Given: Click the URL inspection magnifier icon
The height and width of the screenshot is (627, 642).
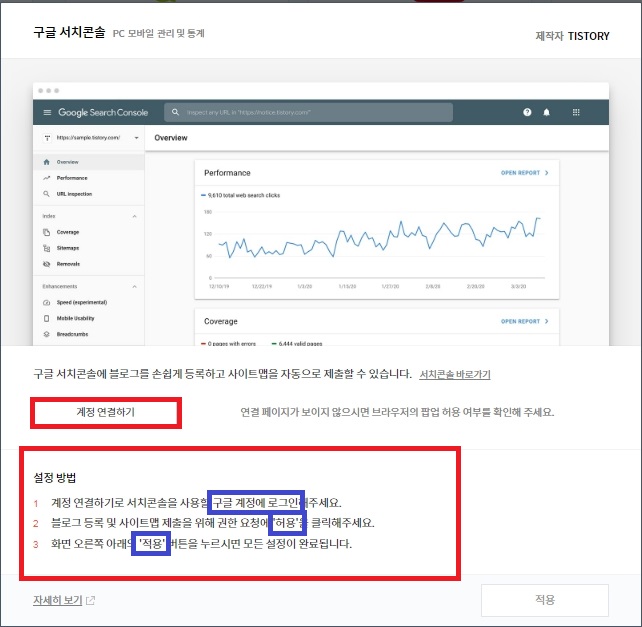Looking at the screenshot, I should point(46,194).
